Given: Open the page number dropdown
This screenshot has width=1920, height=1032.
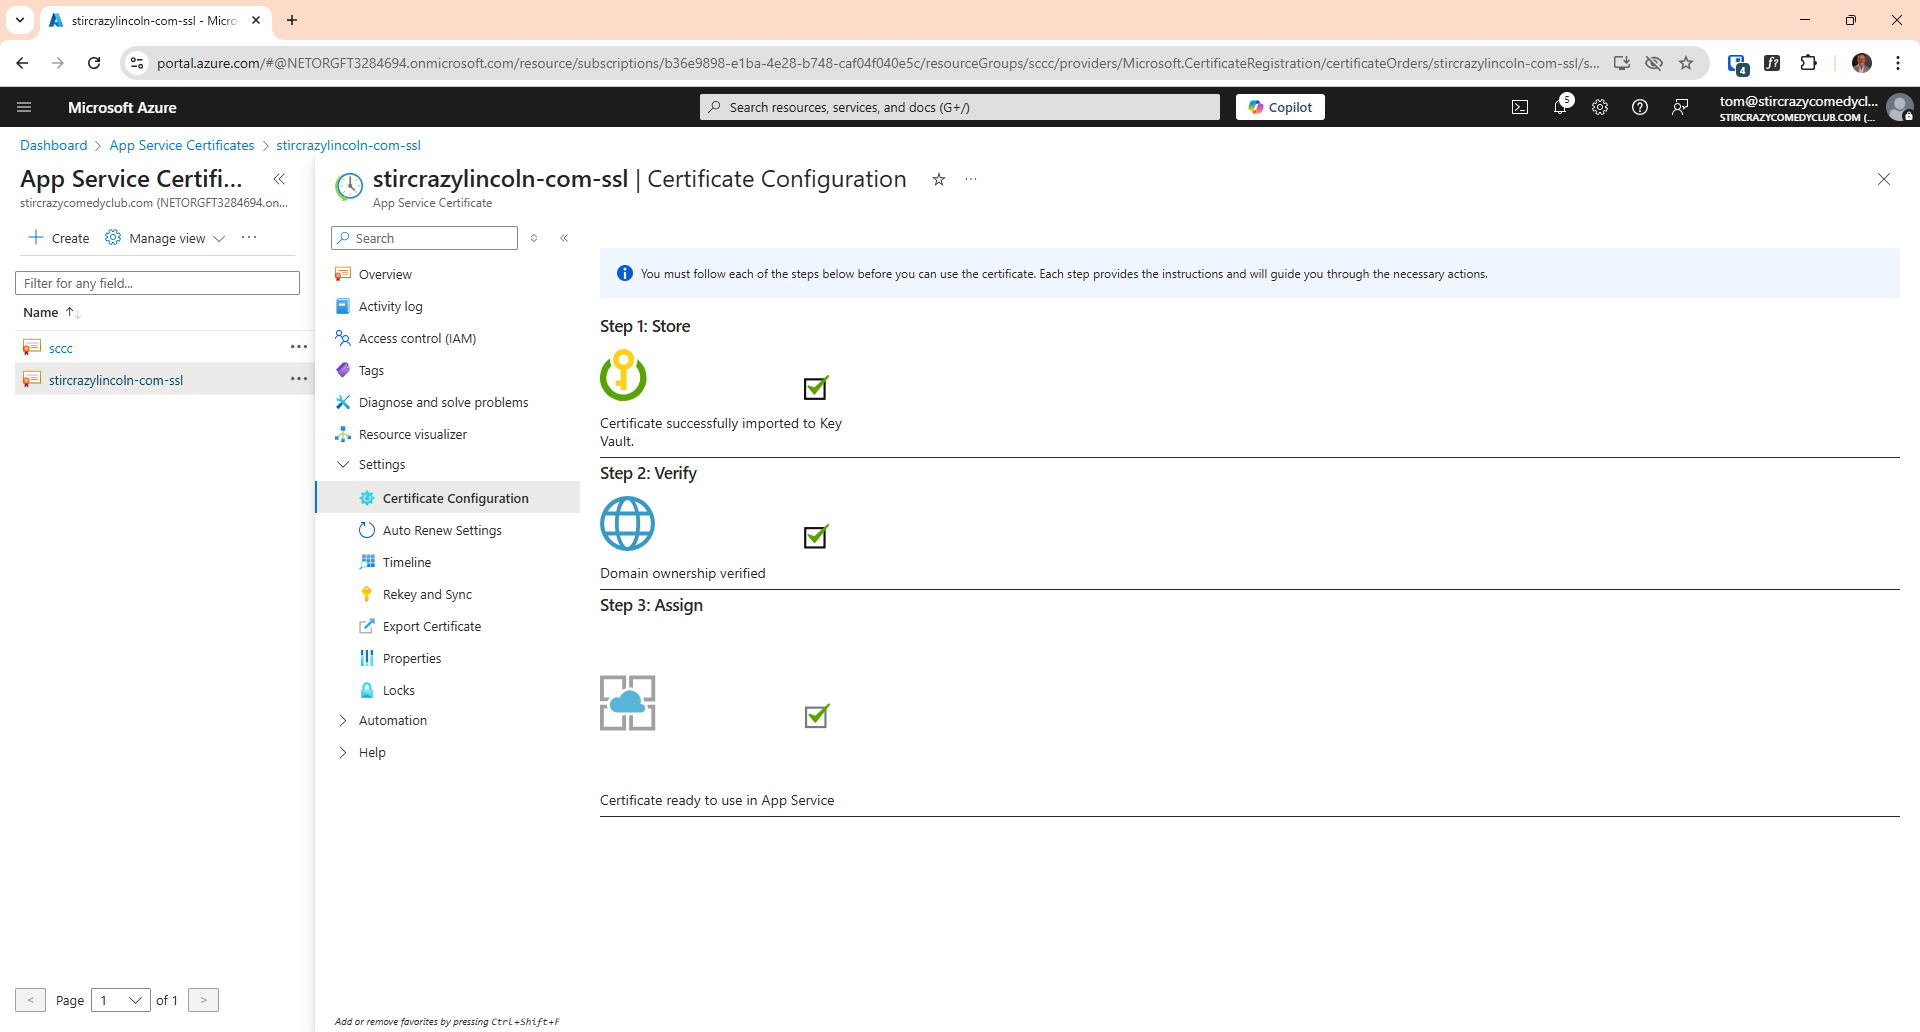Looking at the screenshot, I should (x=120, y=999).
